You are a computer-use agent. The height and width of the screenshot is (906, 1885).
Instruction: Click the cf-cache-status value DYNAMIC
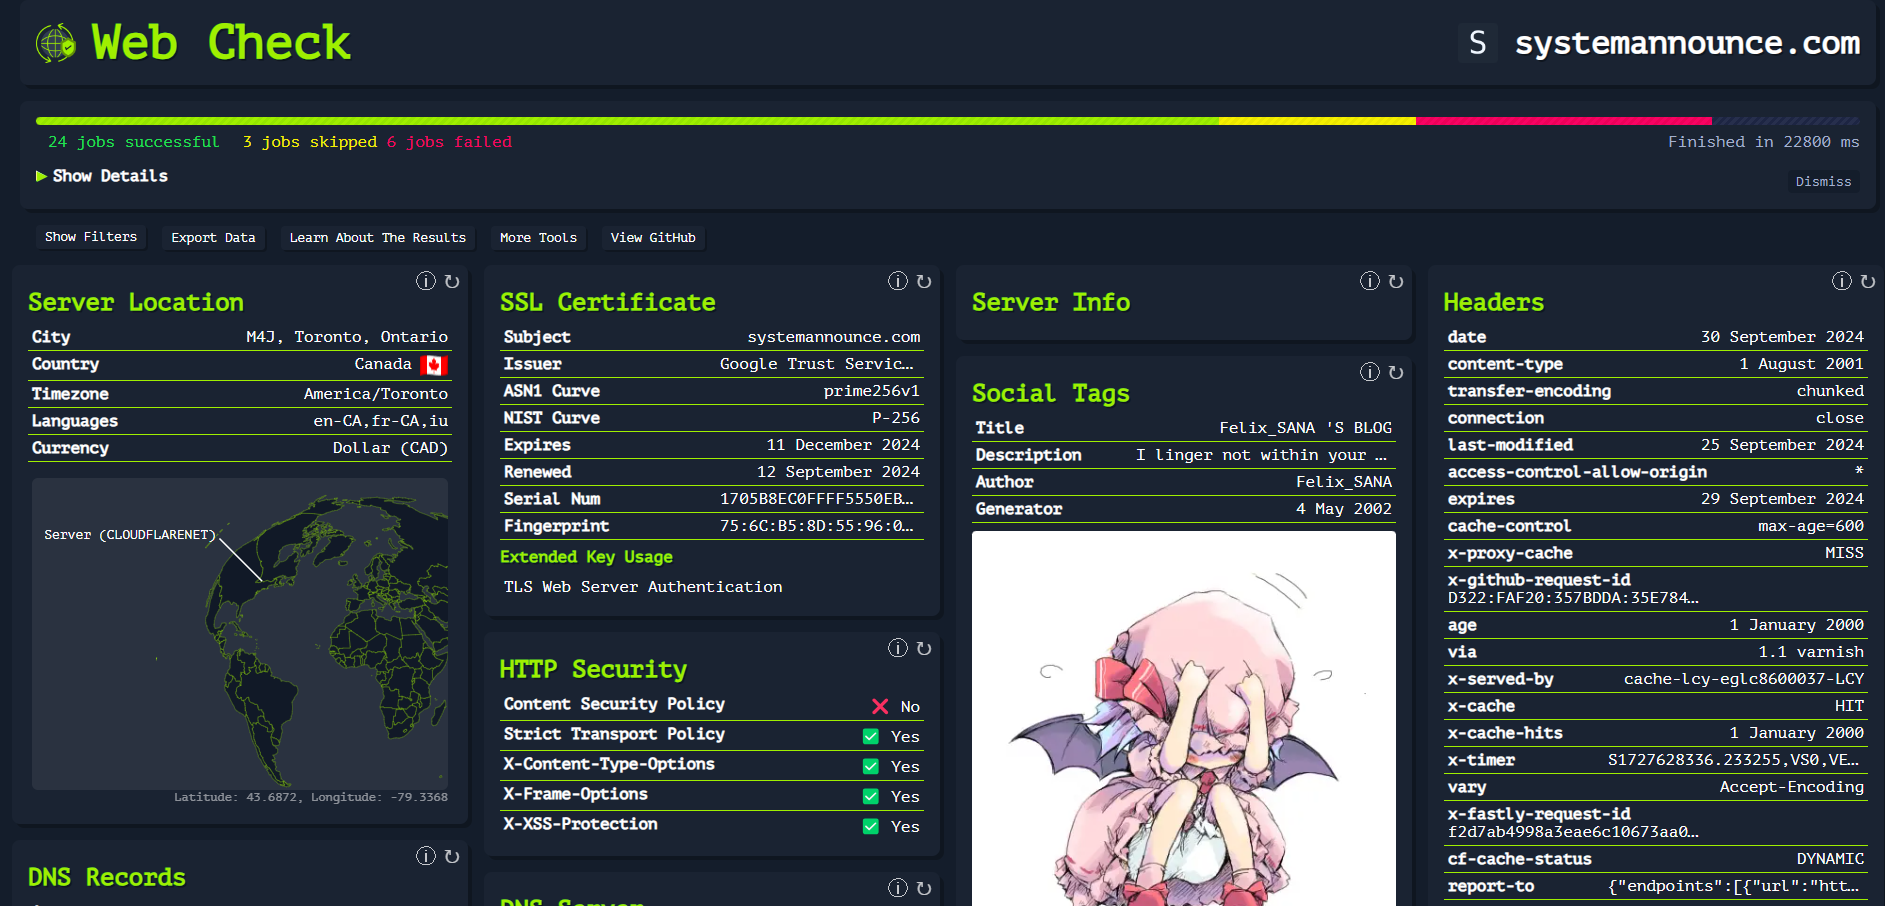1830,859
